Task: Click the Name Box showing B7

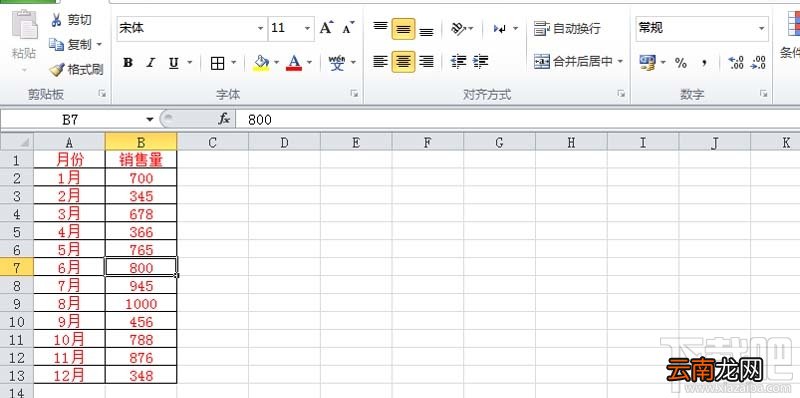Action: pos(71,120)
